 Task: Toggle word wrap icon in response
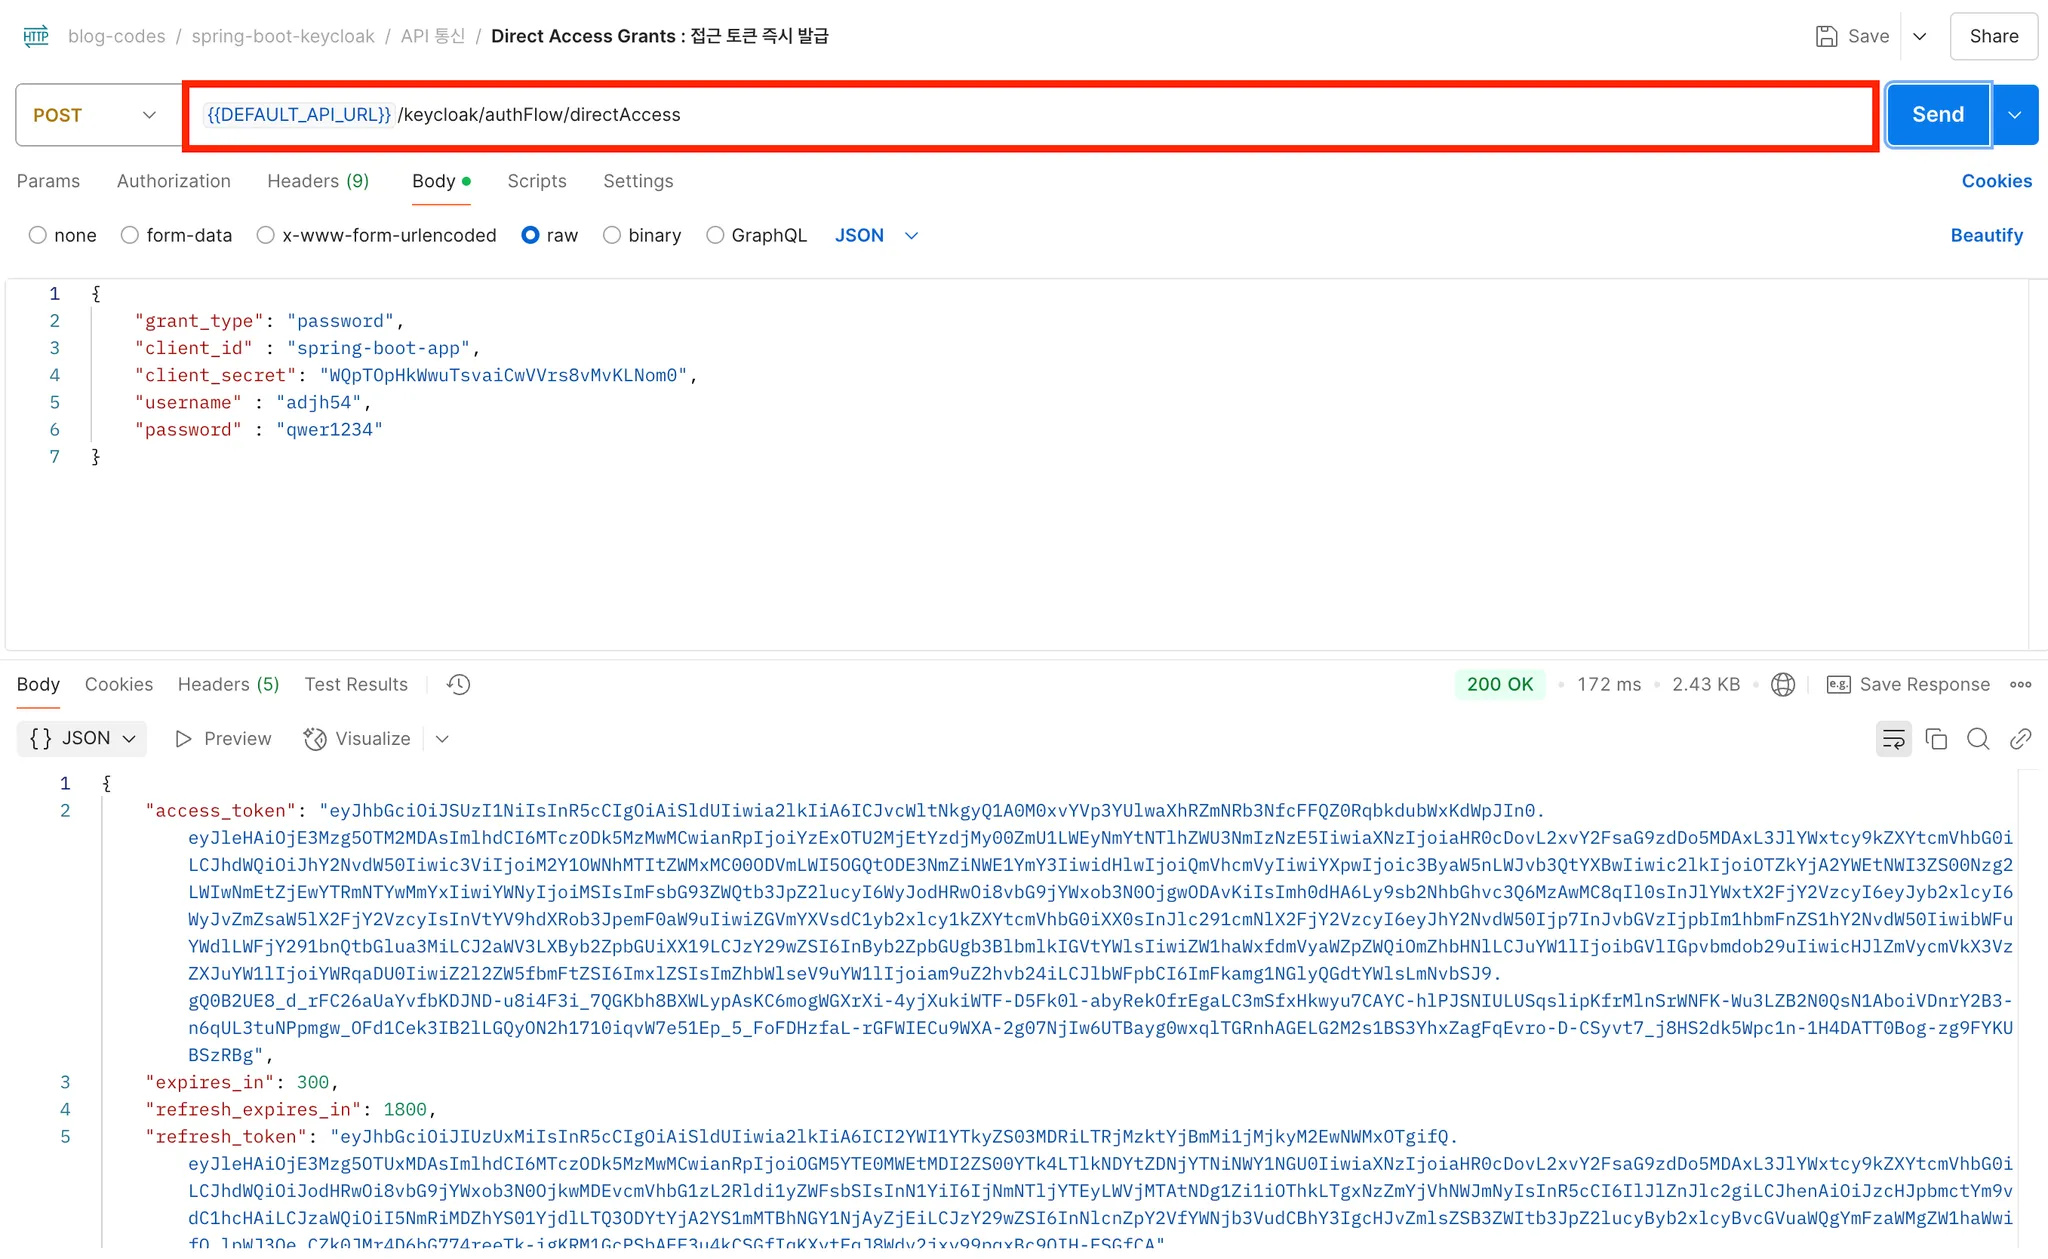[1893, 739]
